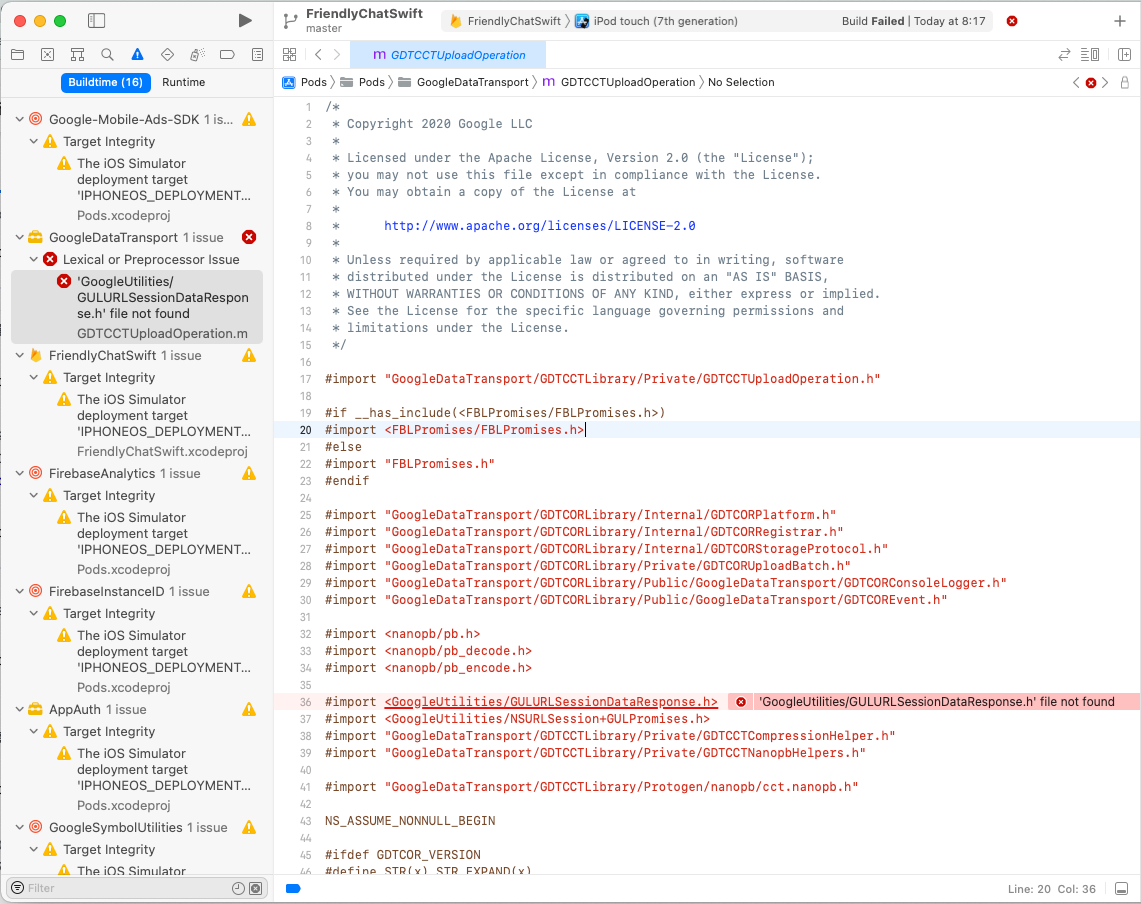Open the Breakpoint navigator tag icon

[226, 55]
